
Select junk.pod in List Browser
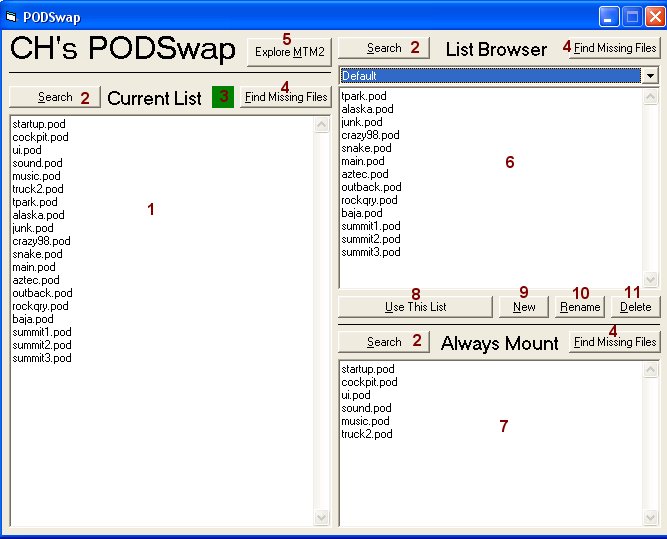pyautogui.click(x=362, y=122)
